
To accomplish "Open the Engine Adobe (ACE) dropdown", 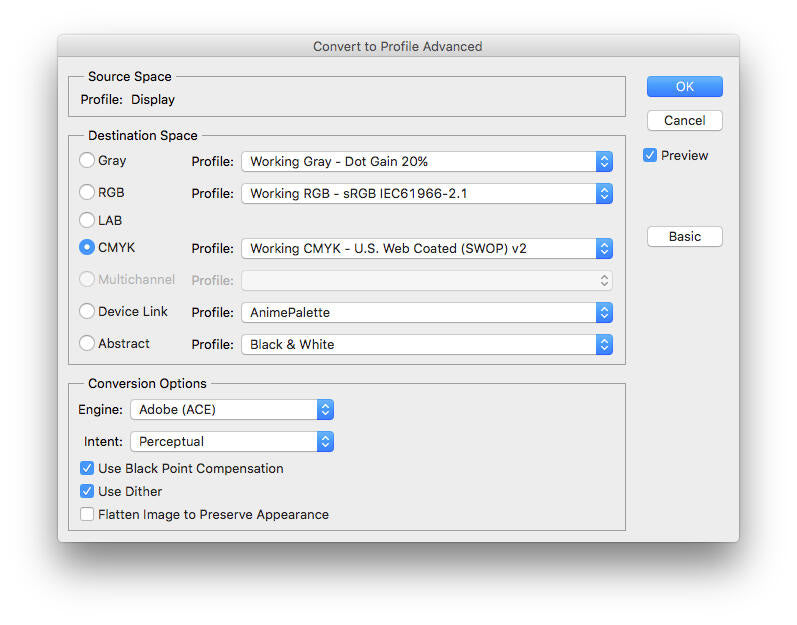I will (x=231, y=410).
